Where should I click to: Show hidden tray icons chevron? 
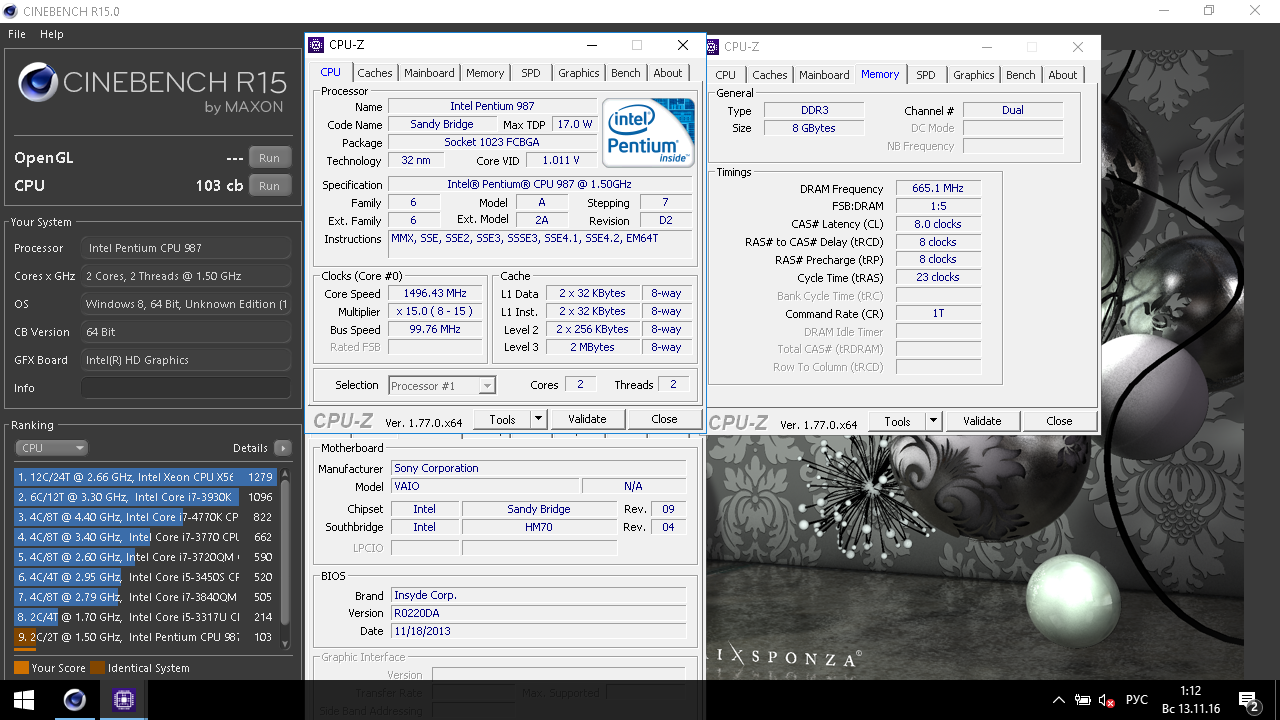pos(1058,701)
